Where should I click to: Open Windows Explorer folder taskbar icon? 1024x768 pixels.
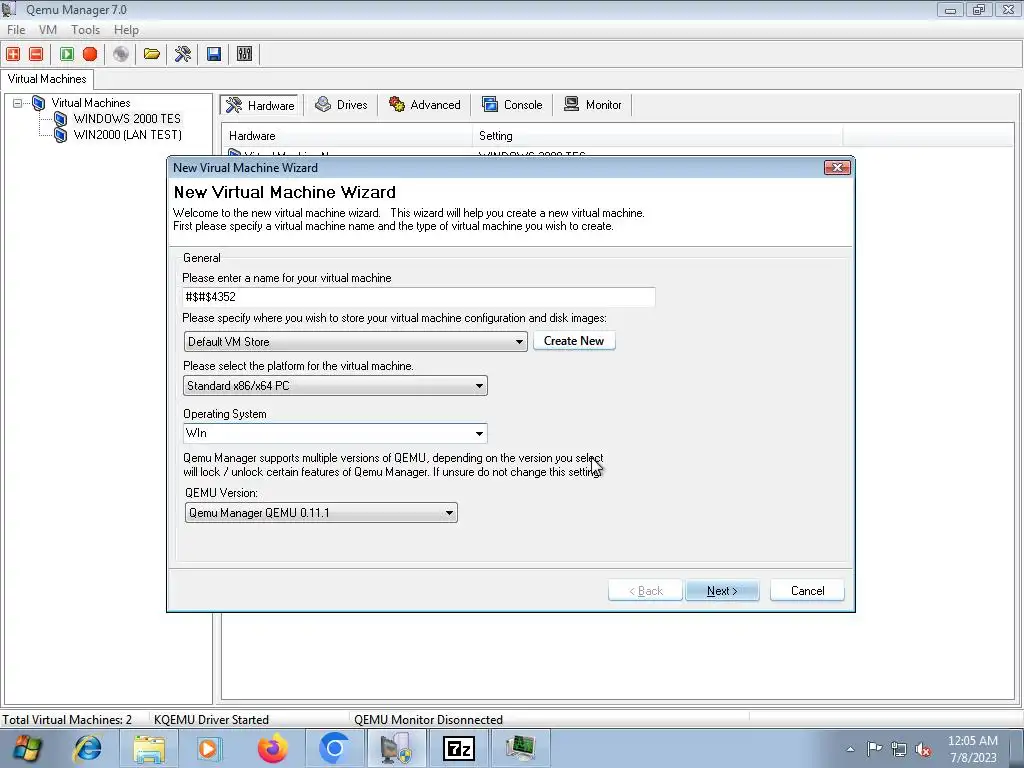click(149, 748)
